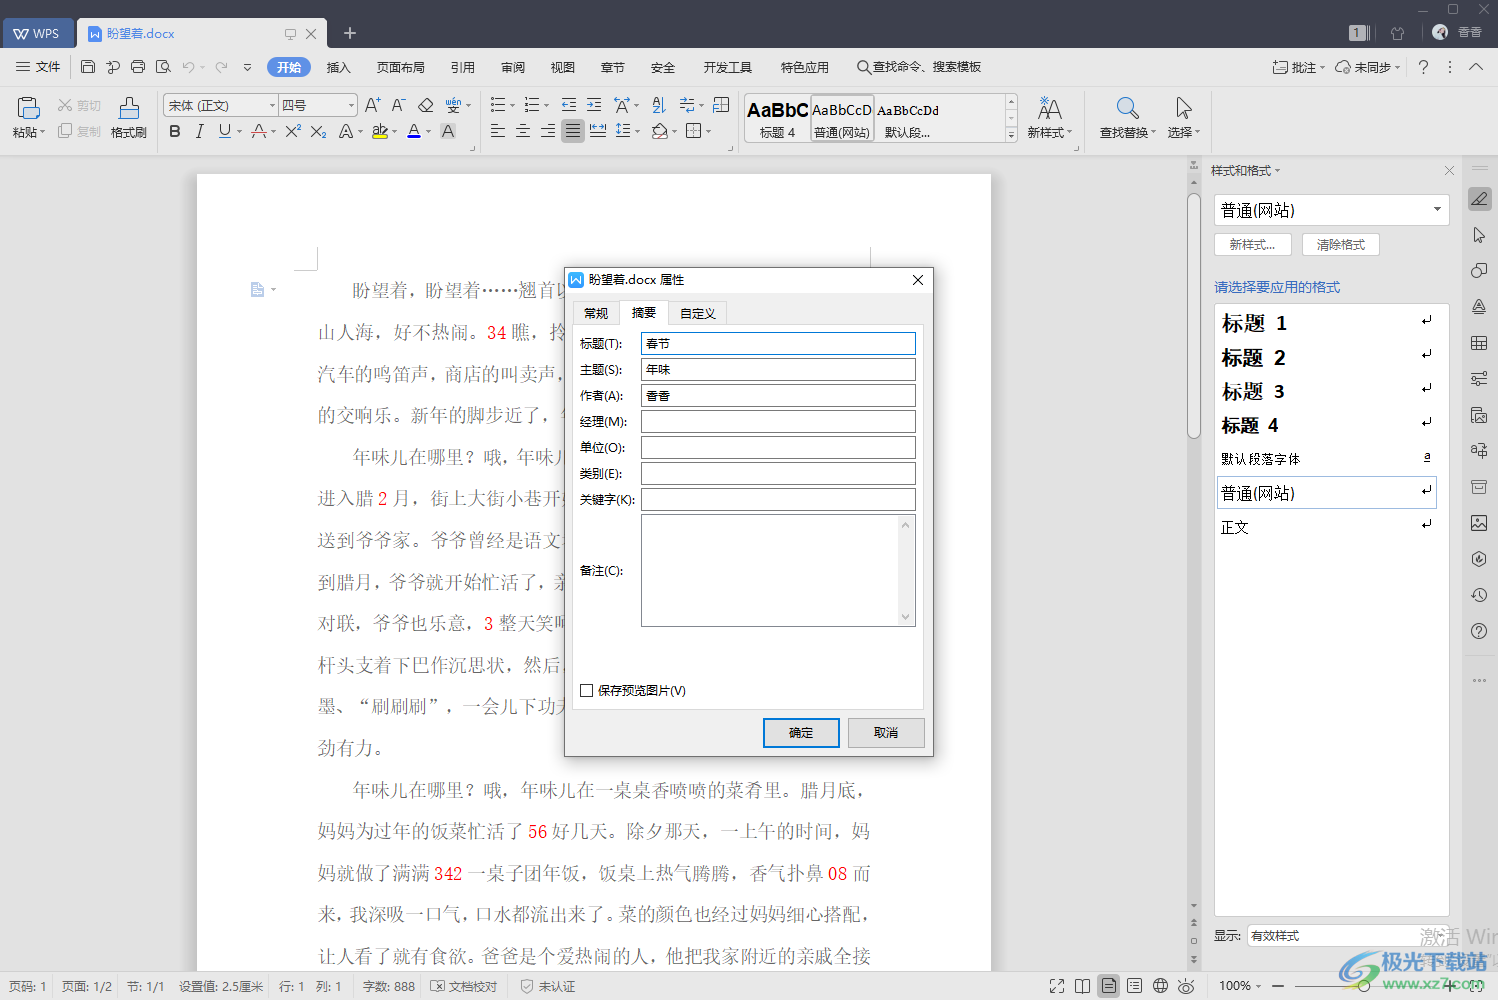The image size is (1498, 1000).
Task: Click the zoom slider in status bar
Action: 1365,986
